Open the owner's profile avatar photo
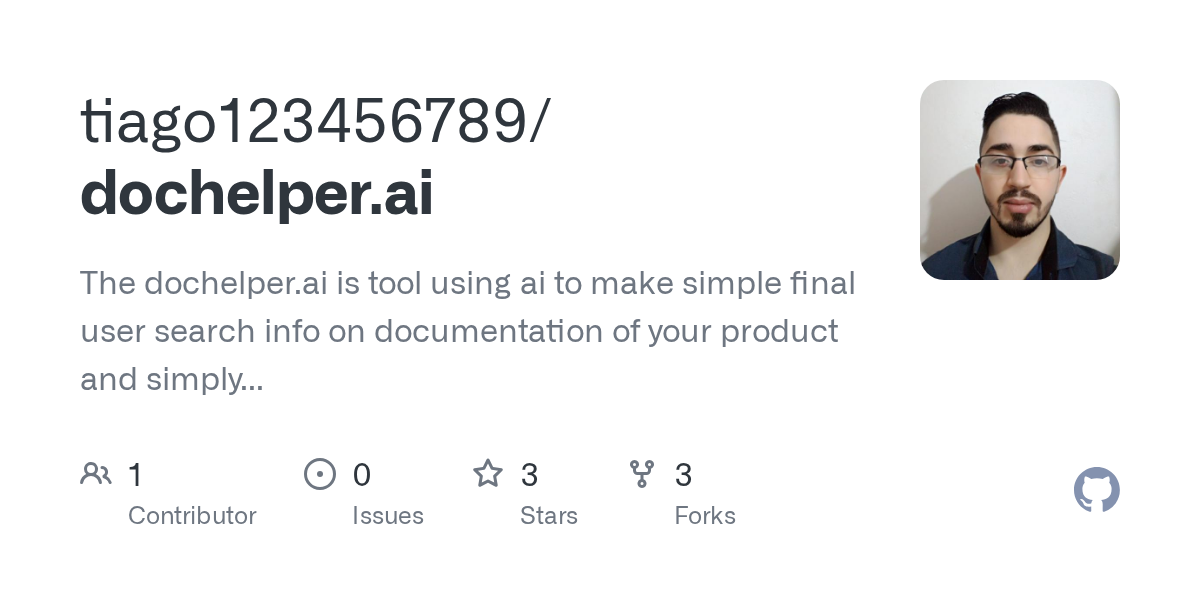The height and width of the screenshot is (600, 1200). 1020,180
